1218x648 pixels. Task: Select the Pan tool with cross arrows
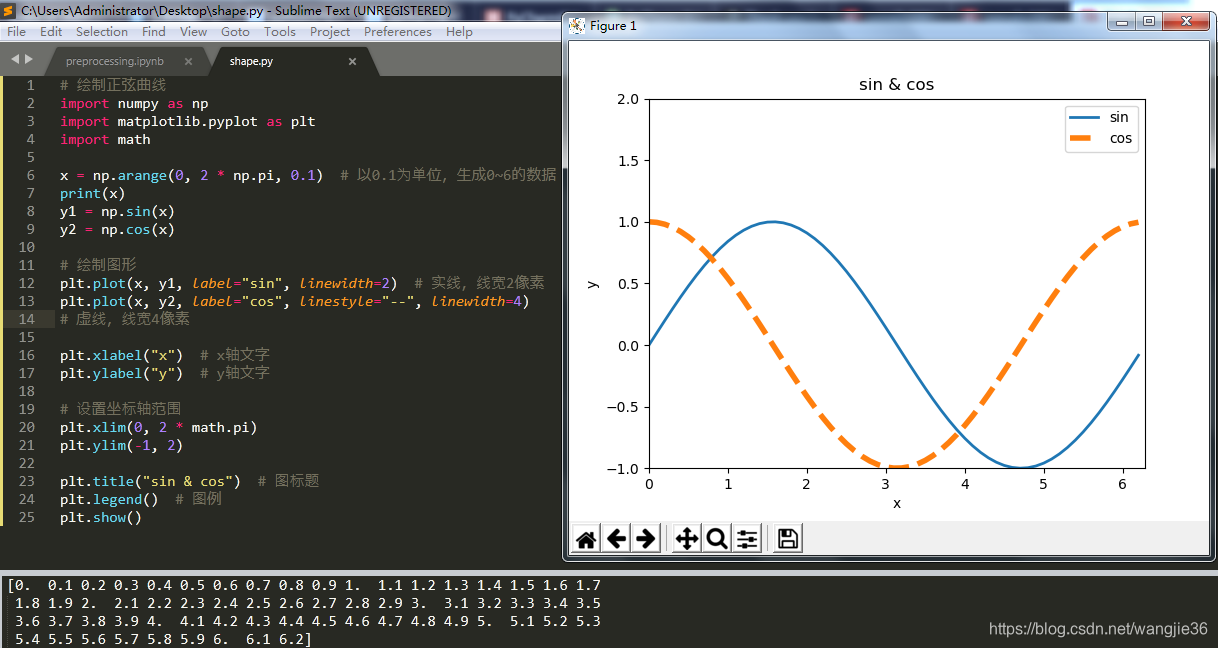pyautogui.click(x=687, y=539)
